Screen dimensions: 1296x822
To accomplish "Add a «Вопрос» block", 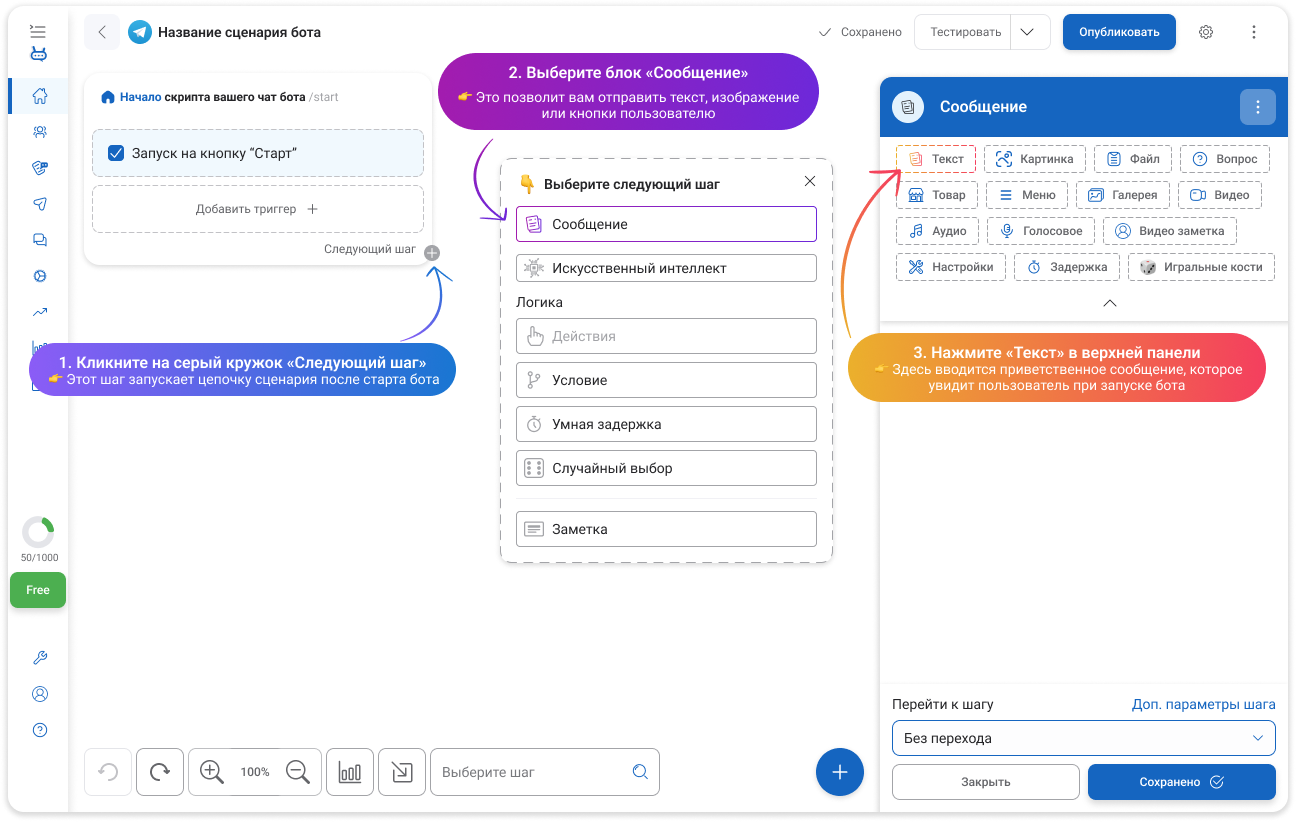I will click(x=1225, y=159).
